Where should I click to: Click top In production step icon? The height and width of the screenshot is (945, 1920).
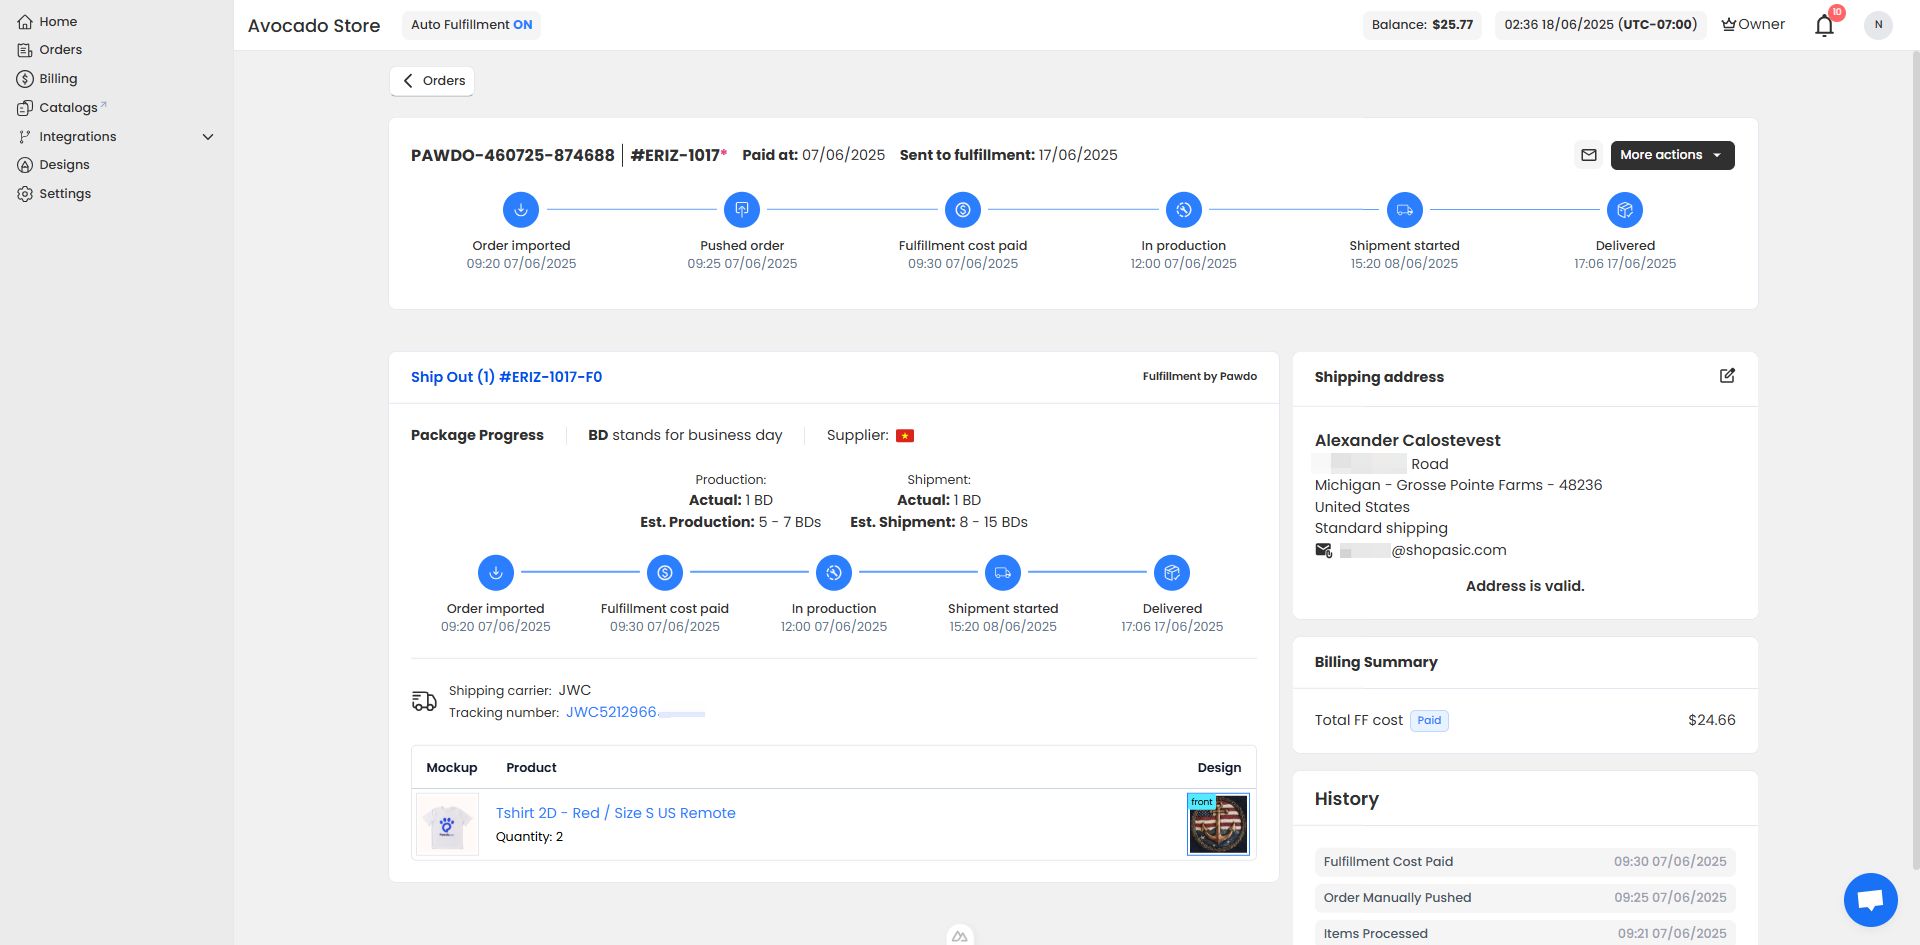(x=1184, y=210)
